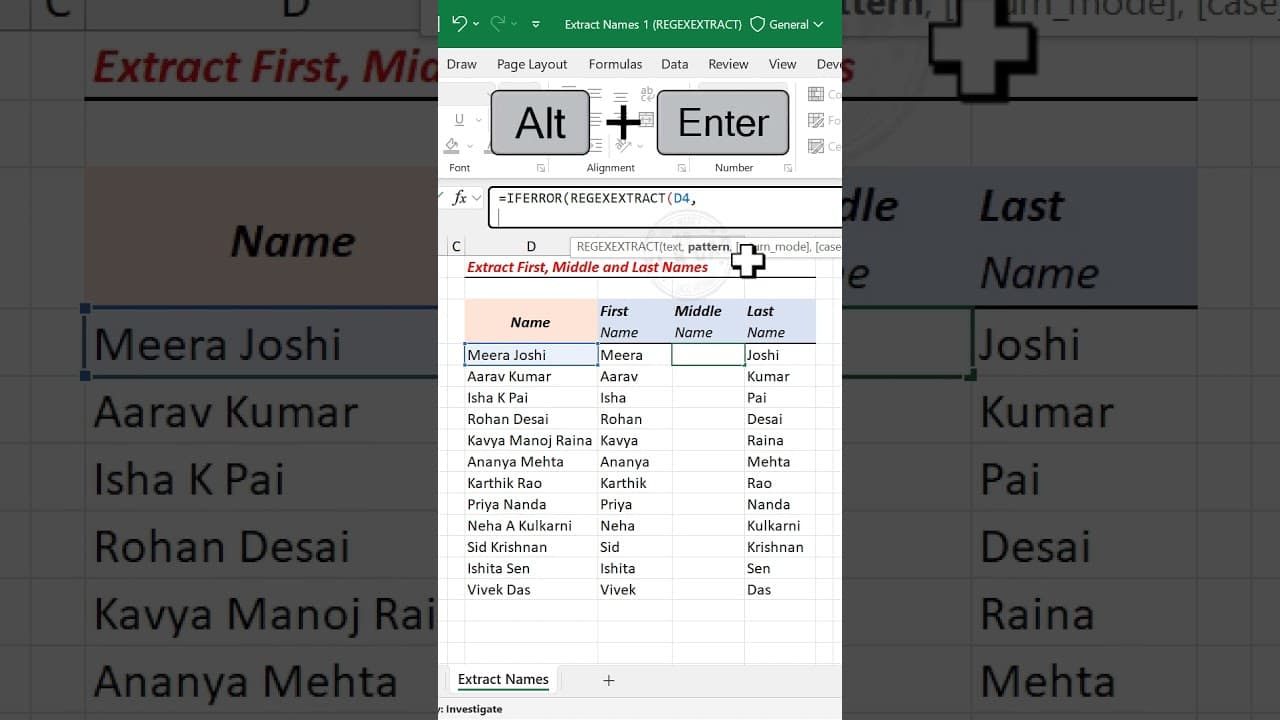Open the Undo history dropdown
The height and width of the screenshot is (720, 1280).
[476, 23]
